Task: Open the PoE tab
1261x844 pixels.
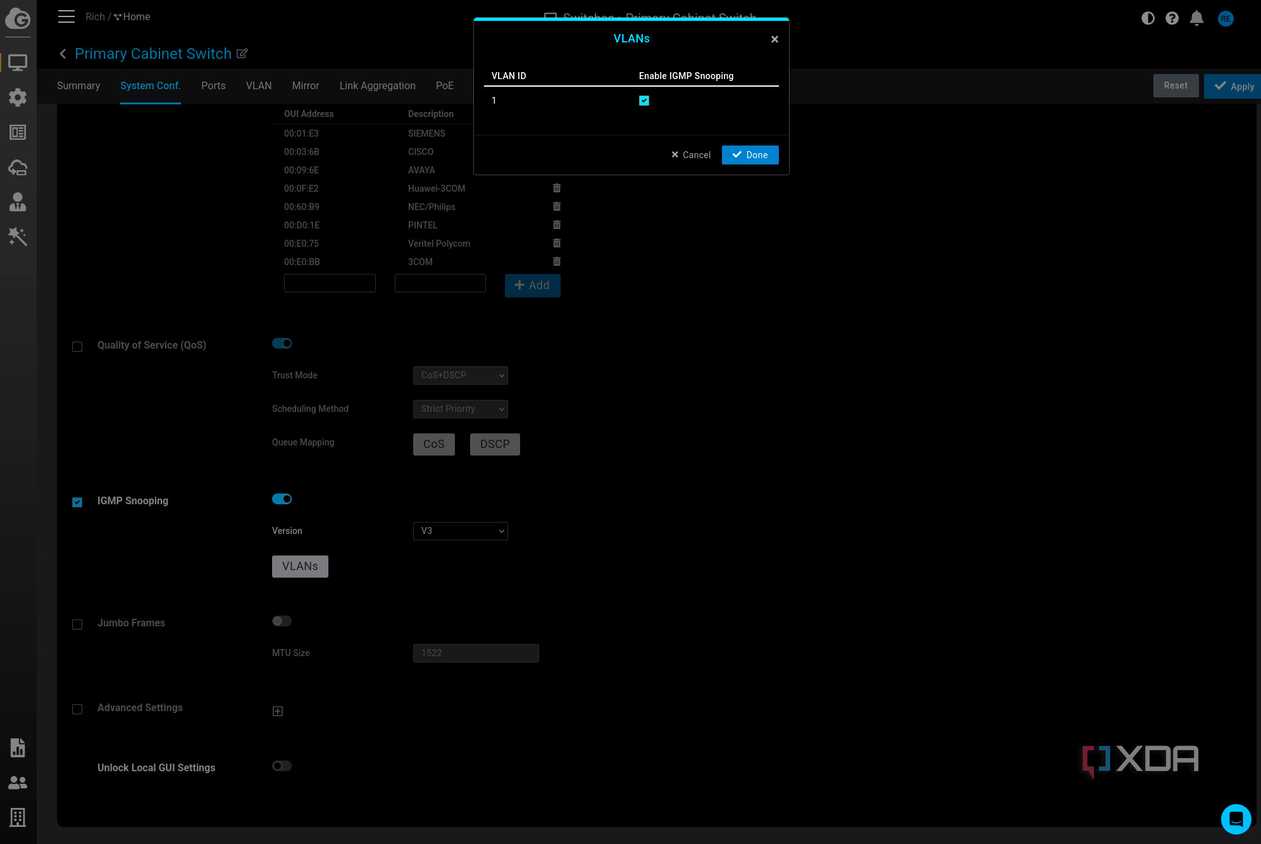Action: tap(444, 86)
